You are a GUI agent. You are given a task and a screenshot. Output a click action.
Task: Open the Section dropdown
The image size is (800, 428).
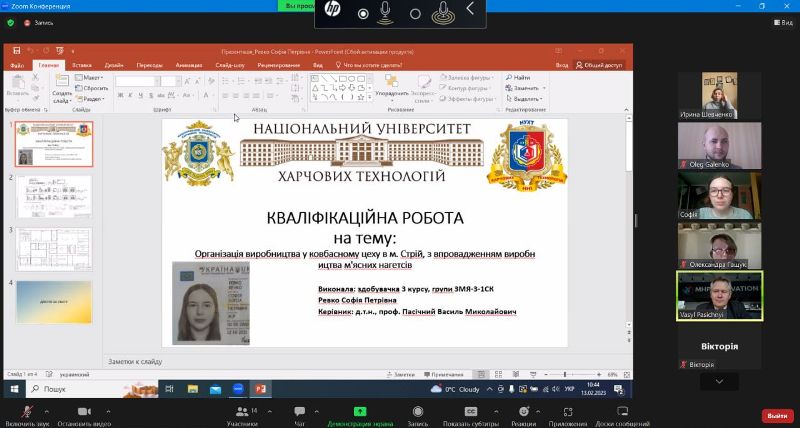click(x=90, y=99)
